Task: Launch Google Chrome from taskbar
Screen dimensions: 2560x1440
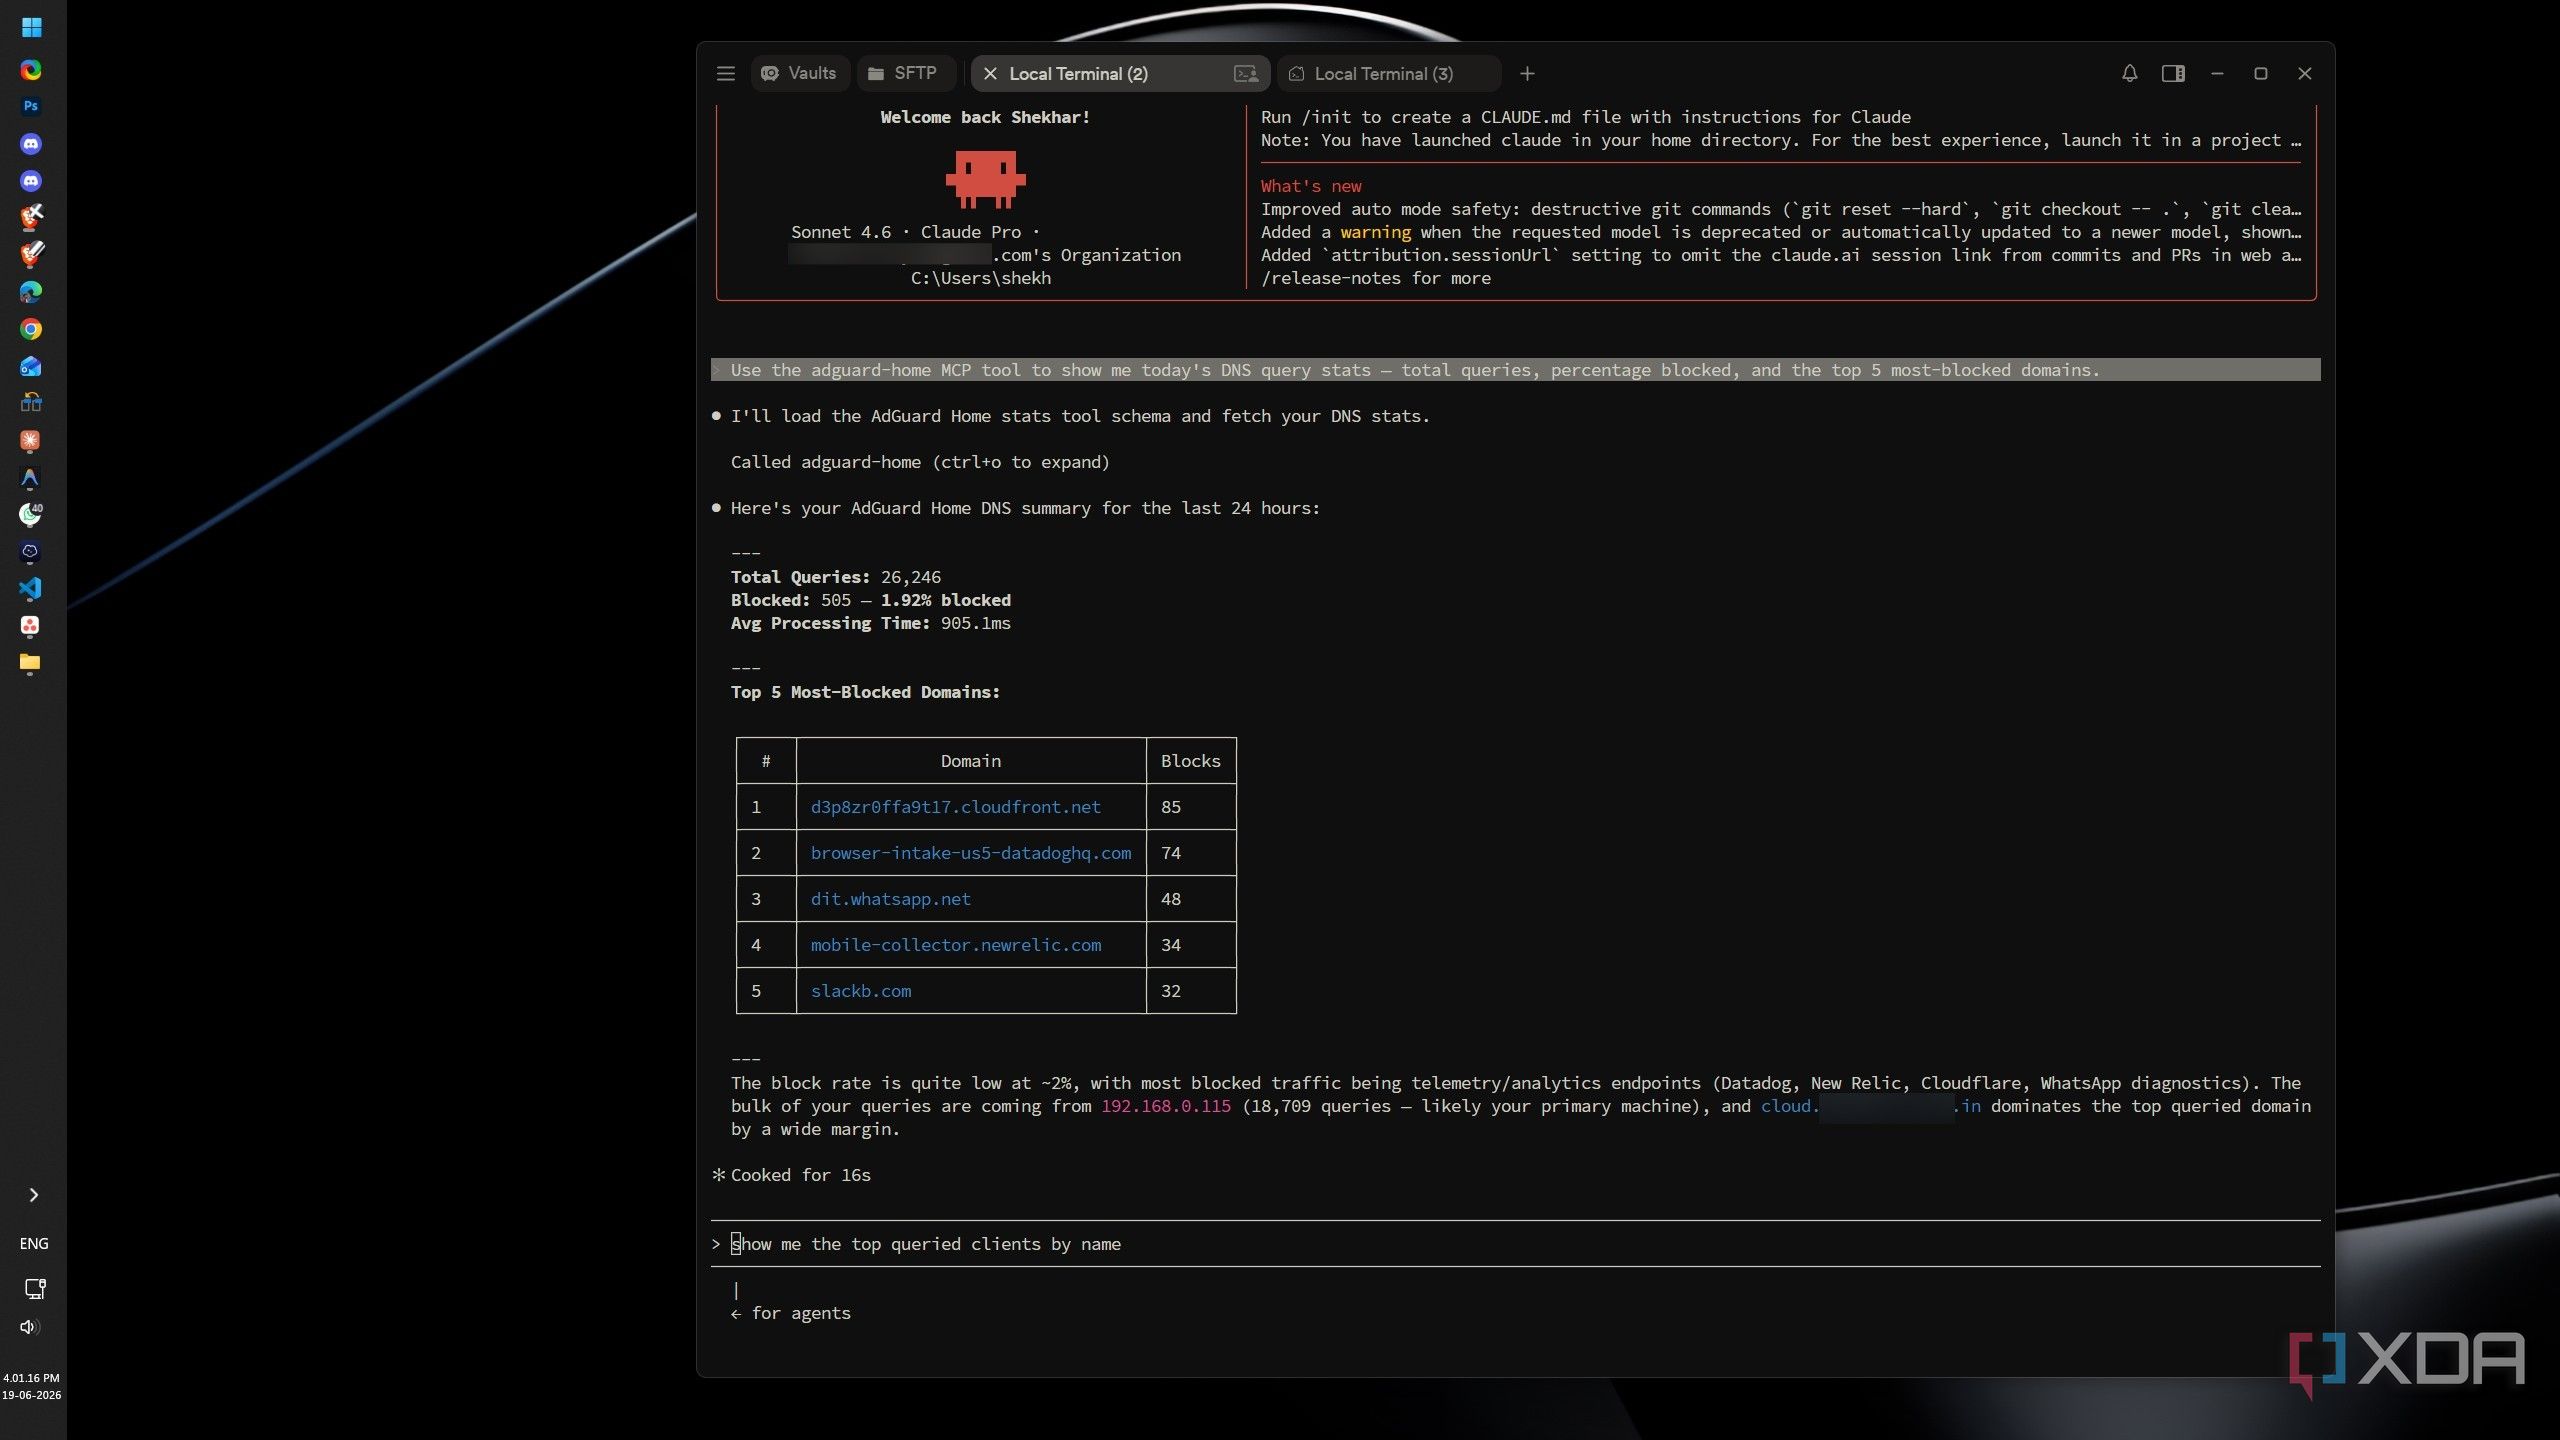Action: click(x=31, y=329)
